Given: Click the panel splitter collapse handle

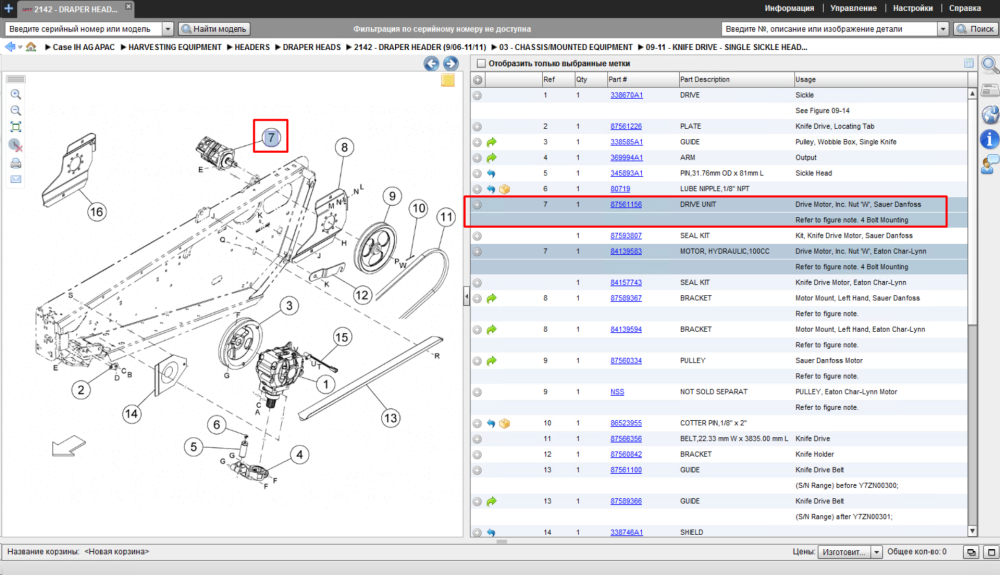Looking at the screenshot, I should (466, 296).
